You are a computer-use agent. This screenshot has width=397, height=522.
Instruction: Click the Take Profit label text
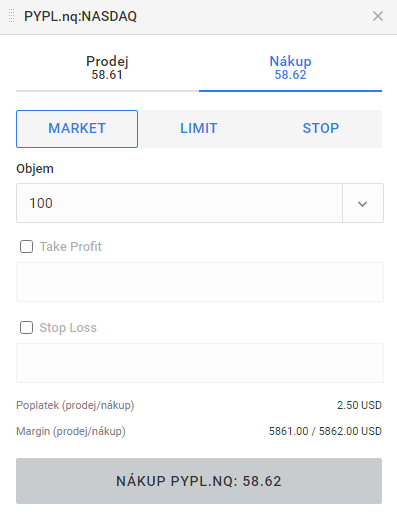tap(71, 247)
